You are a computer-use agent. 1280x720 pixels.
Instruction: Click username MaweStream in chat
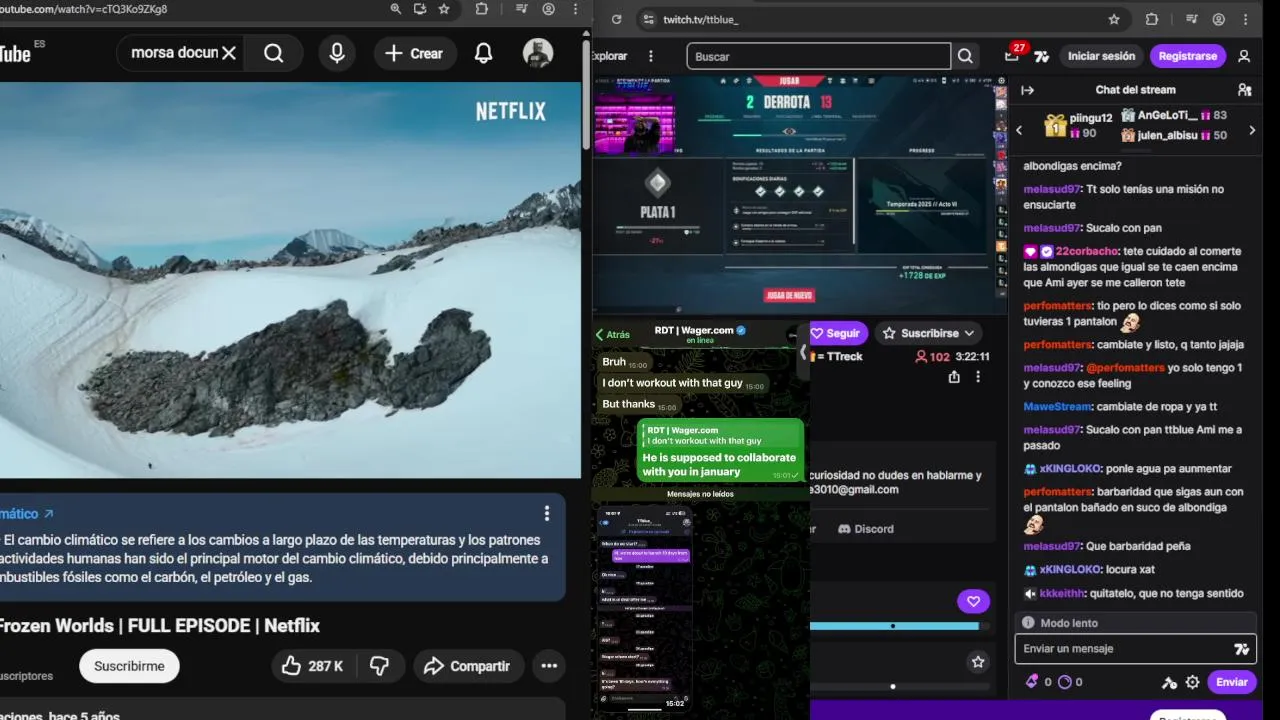tap(1057, 407)
